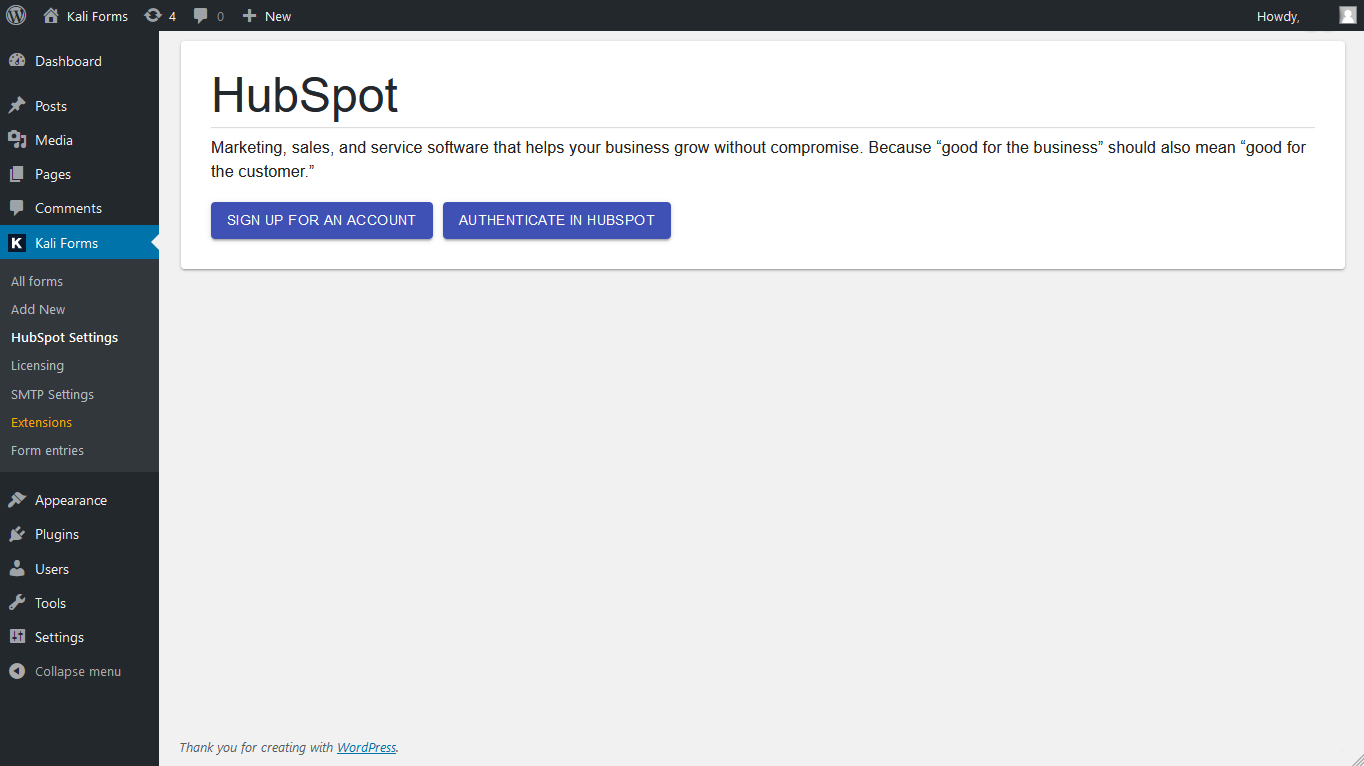This screenshot has height=766, width=1364.
Task: Click Sign Up For An Account button
Action: click(321, 220)
